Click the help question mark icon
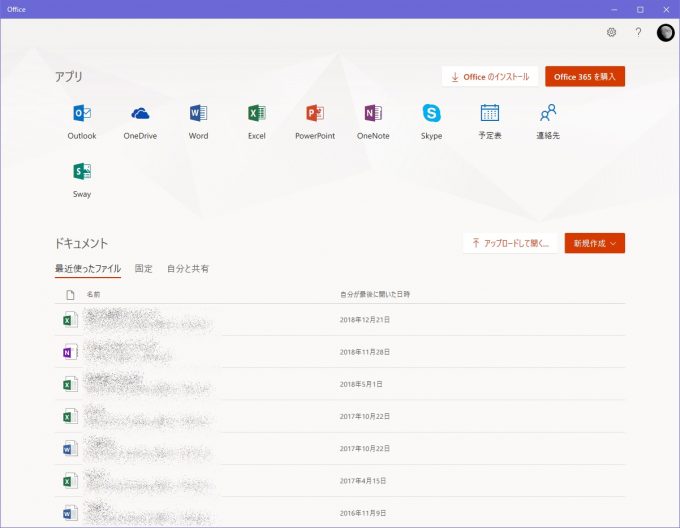Viewport: 680px width, 528px height. coord(638,32)
